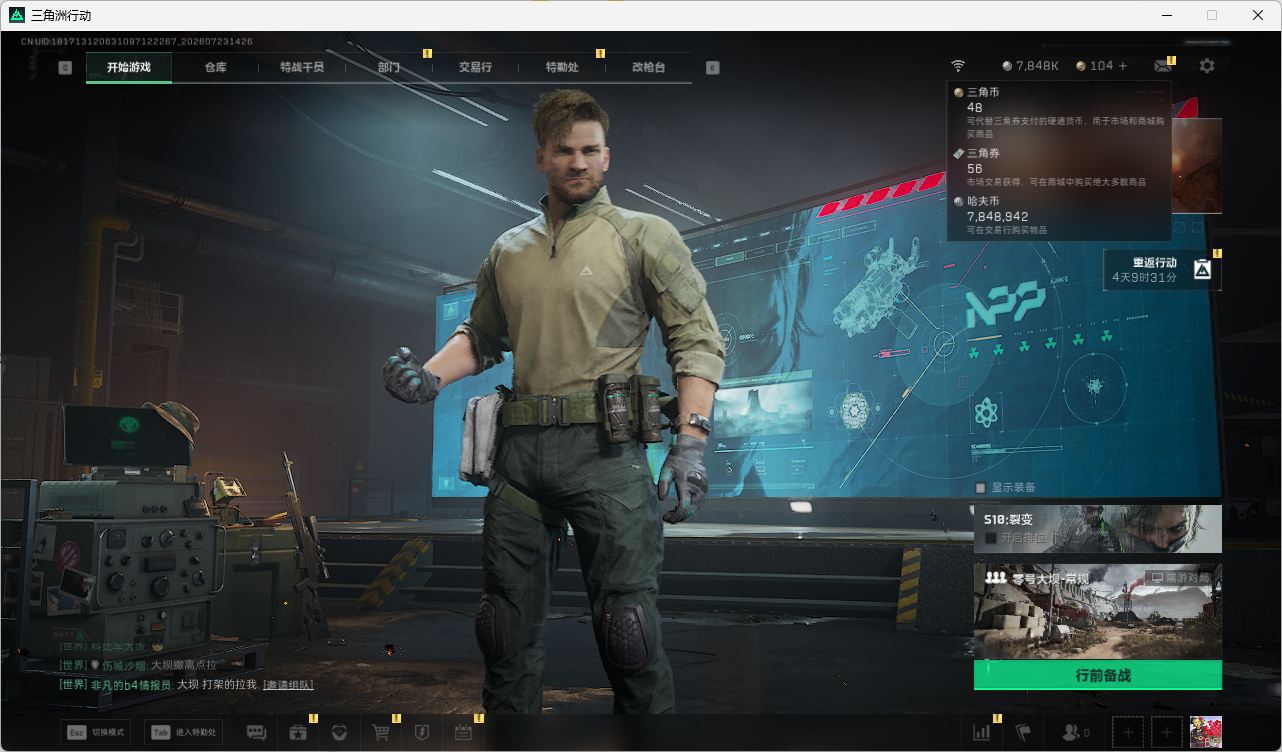Click the 7,848K 哈夫币 balance

1030,66
